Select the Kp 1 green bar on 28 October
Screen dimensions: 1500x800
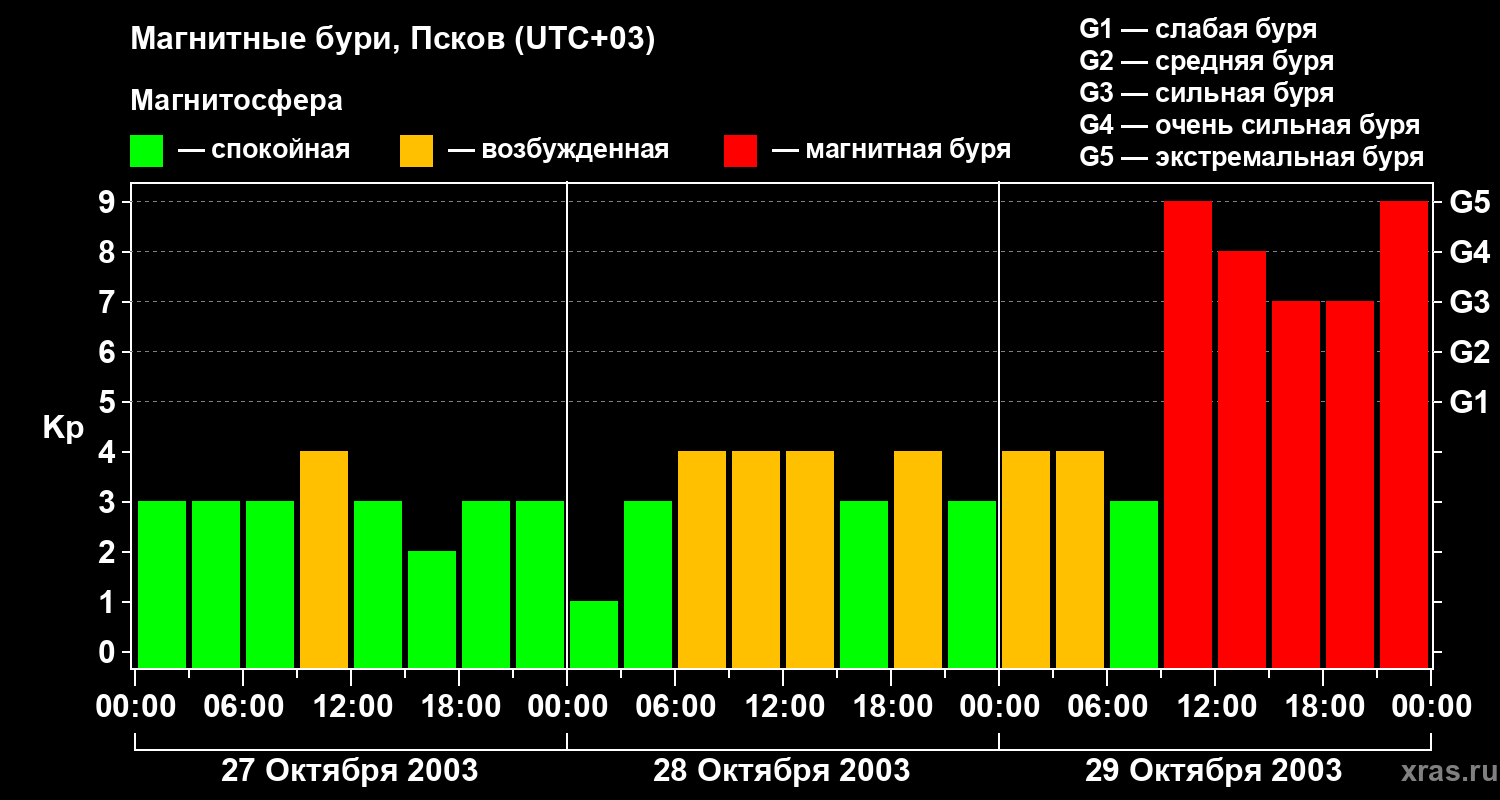(594, 634)
